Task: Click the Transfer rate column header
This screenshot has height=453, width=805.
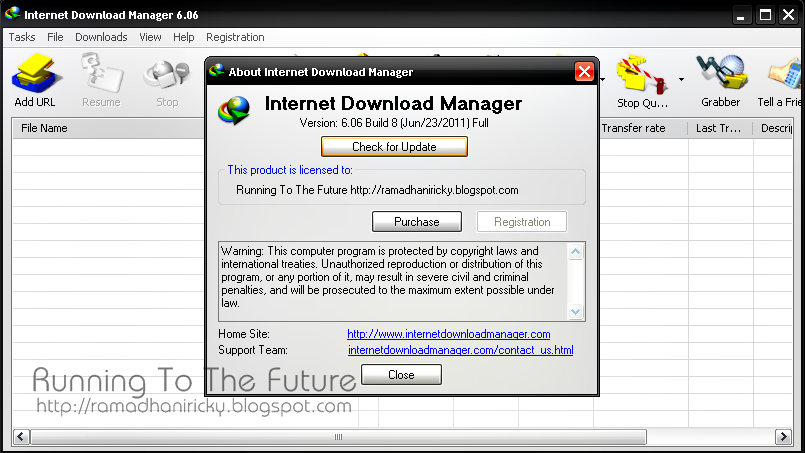Action: pyautogui.click(x=643, y=128)
